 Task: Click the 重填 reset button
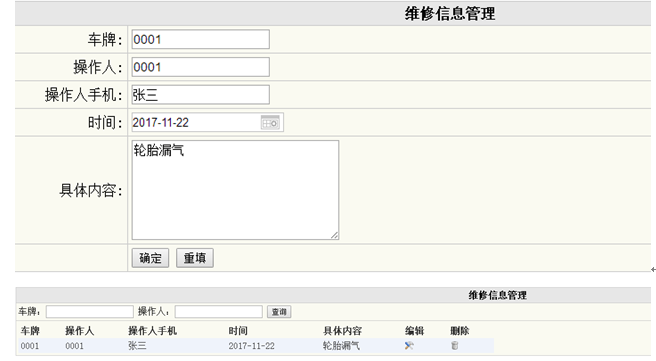click(195, 258)
